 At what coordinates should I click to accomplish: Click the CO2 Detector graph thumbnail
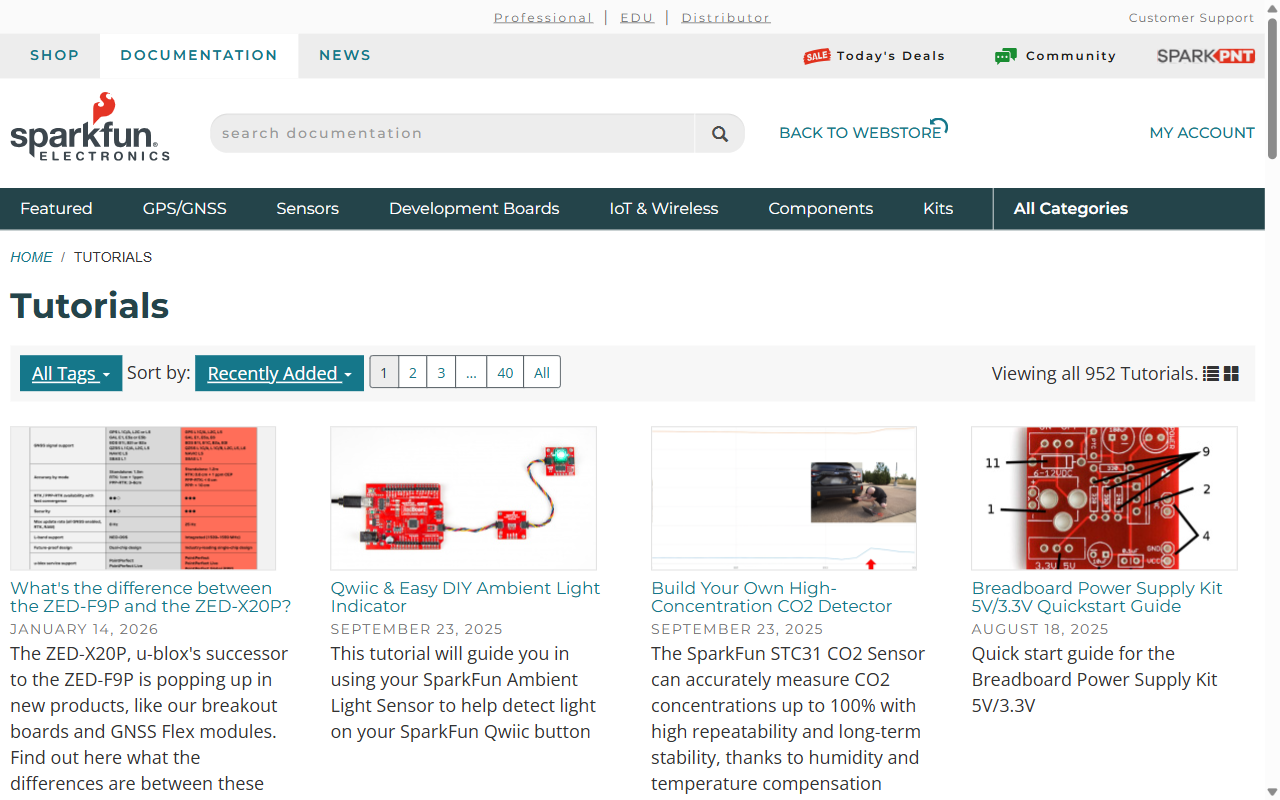[x=784, y=498]
